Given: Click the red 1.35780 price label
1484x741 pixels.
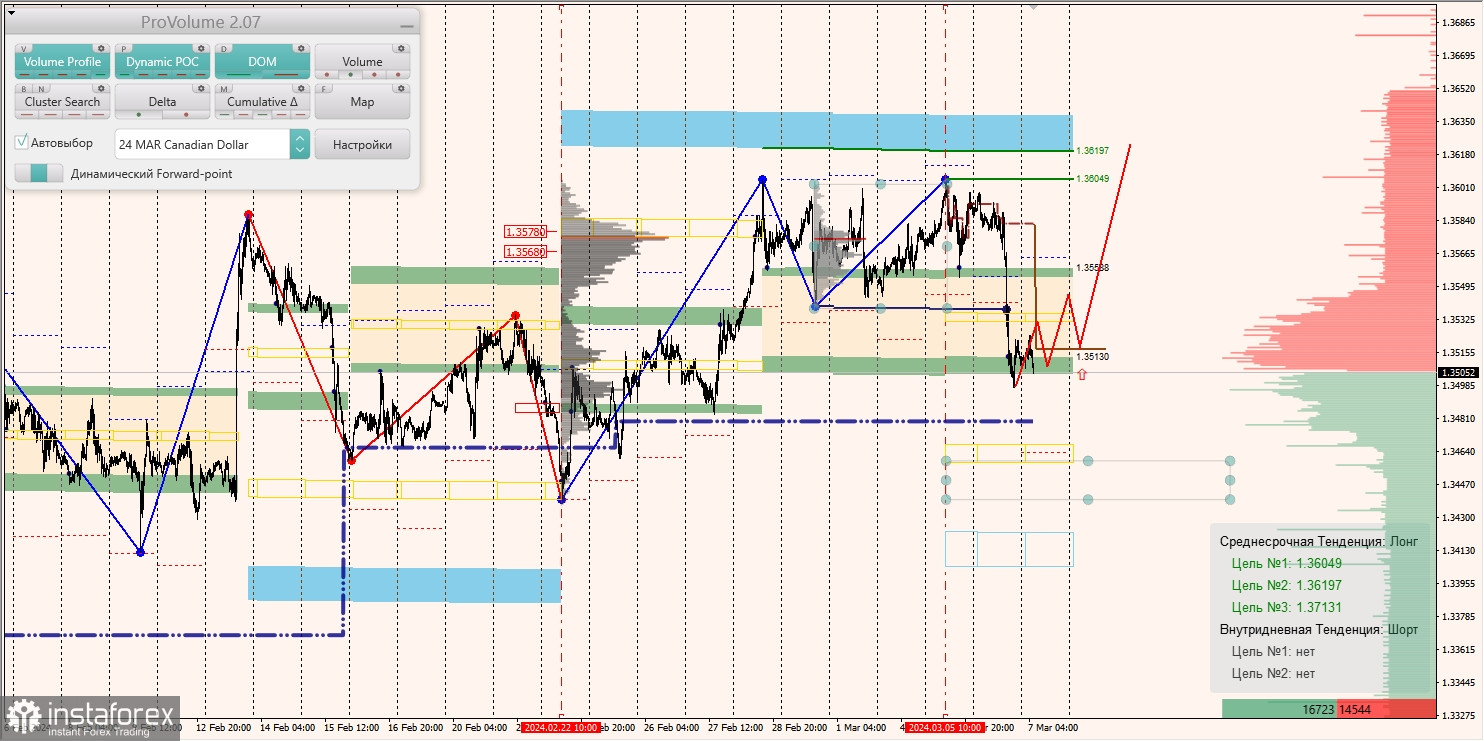Looking at the screenshot, I should coord(525,231).
